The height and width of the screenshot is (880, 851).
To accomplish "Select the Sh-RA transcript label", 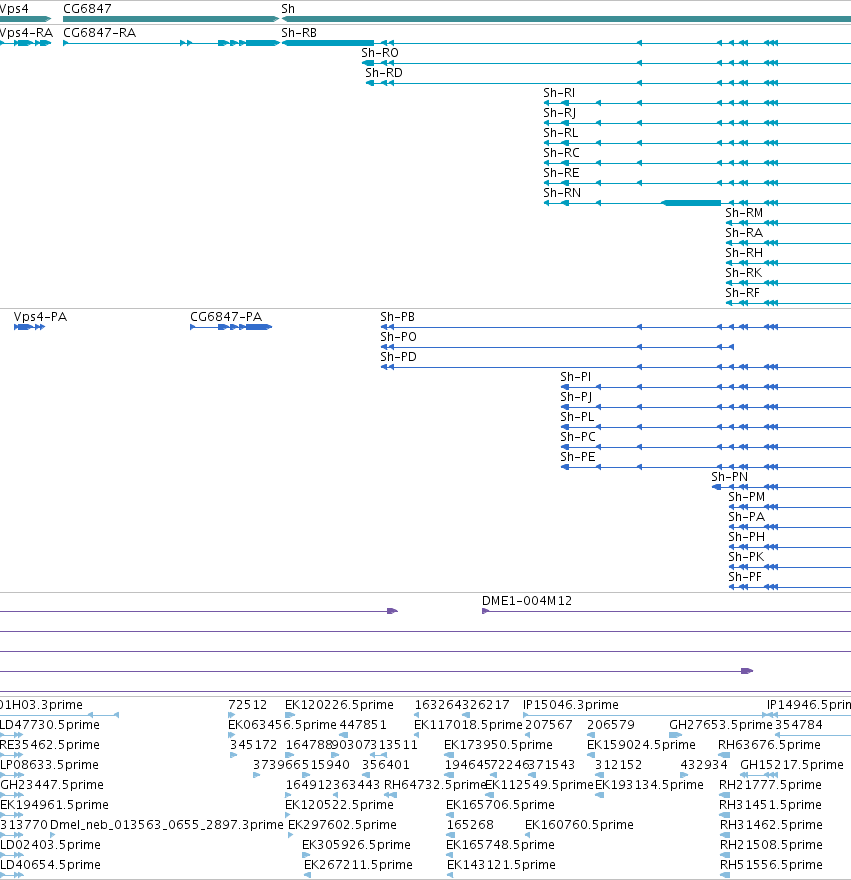I will [x=744, y=233].
